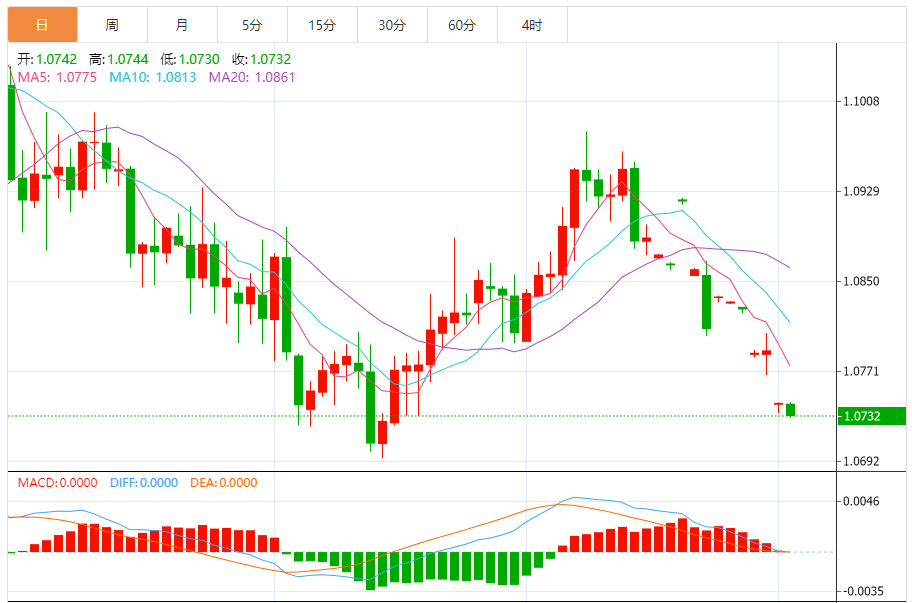Viewport: 912px width, 603px height.
Task: Select the 30分 timeframe tab
Action: tap(392, 25)
